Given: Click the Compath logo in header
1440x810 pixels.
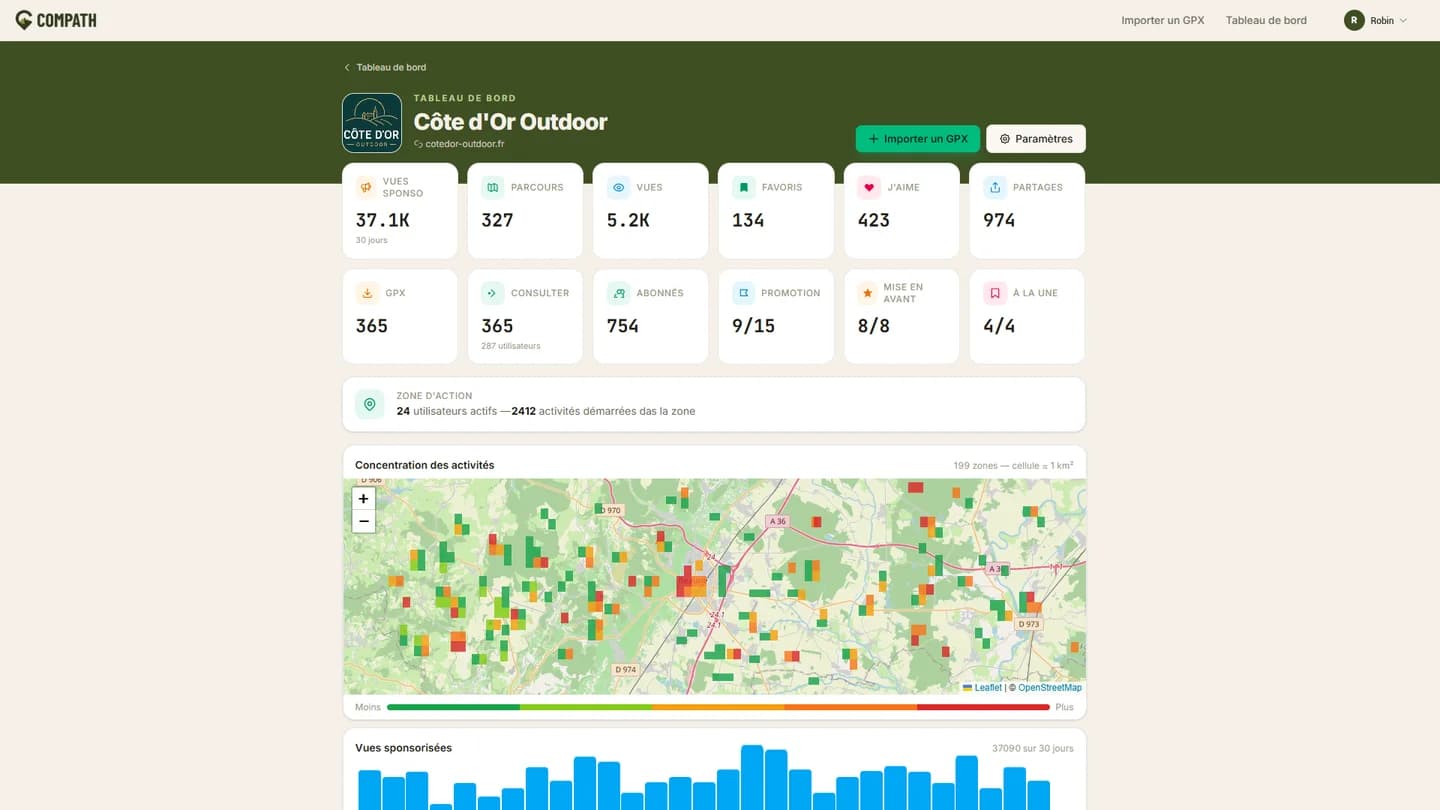Looking at the screenshot, I should click(x=56, y=20).
